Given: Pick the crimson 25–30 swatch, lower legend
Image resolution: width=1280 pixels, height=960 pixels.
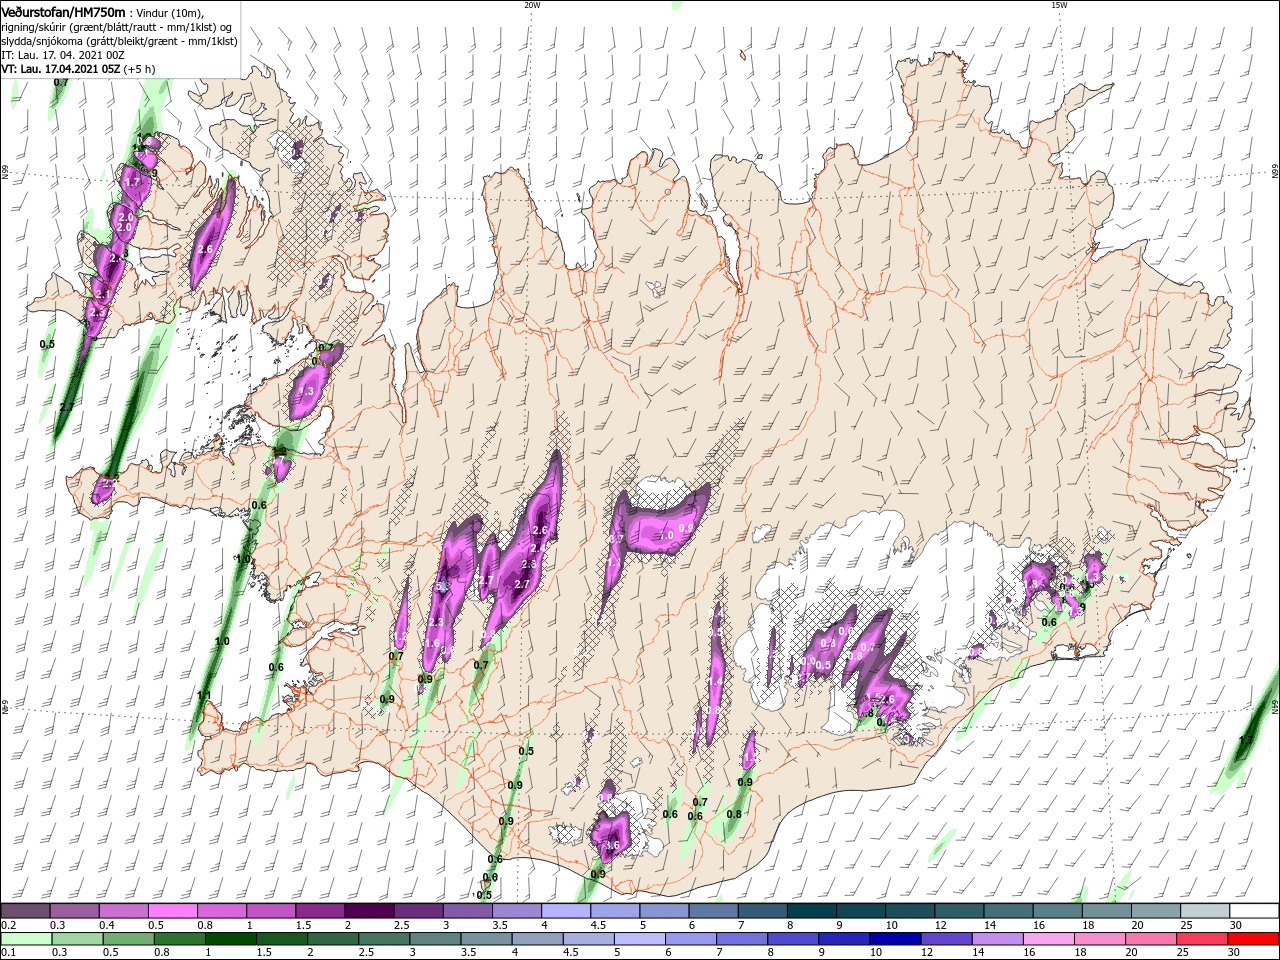Looking at the screenshot, I should coord(1201,939).
